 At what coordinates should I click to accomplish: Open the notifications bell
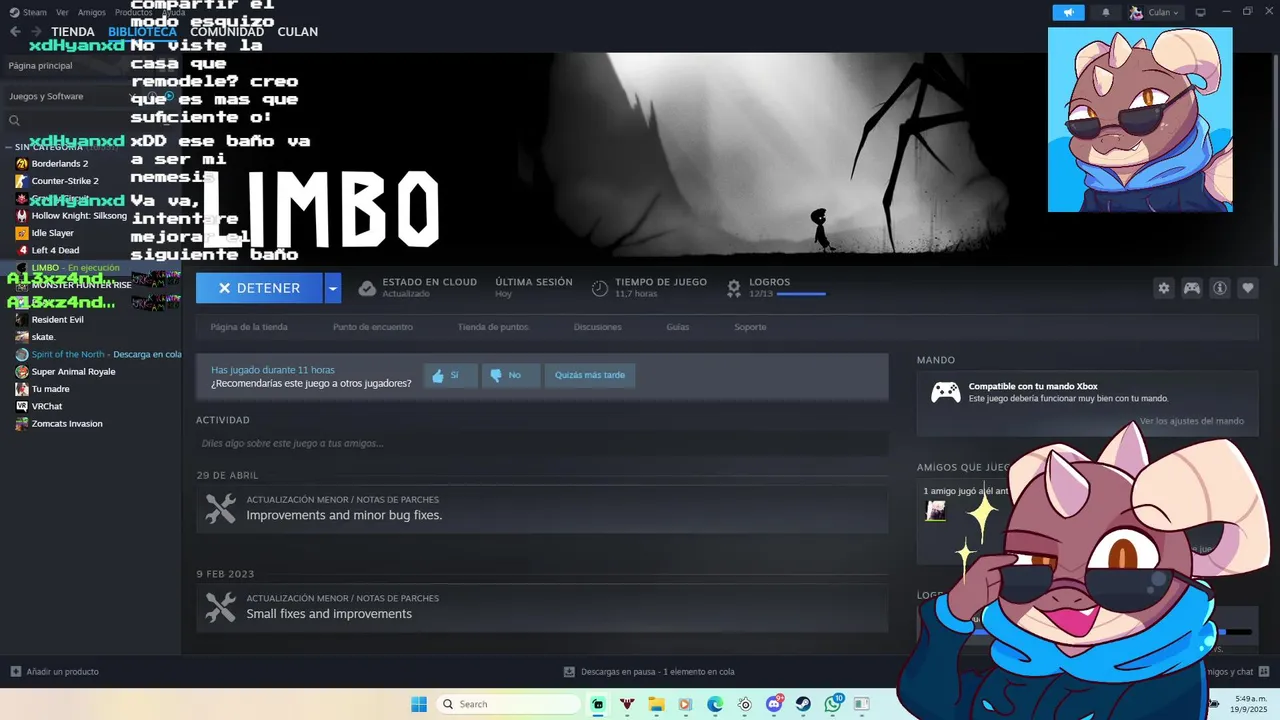1105,12
